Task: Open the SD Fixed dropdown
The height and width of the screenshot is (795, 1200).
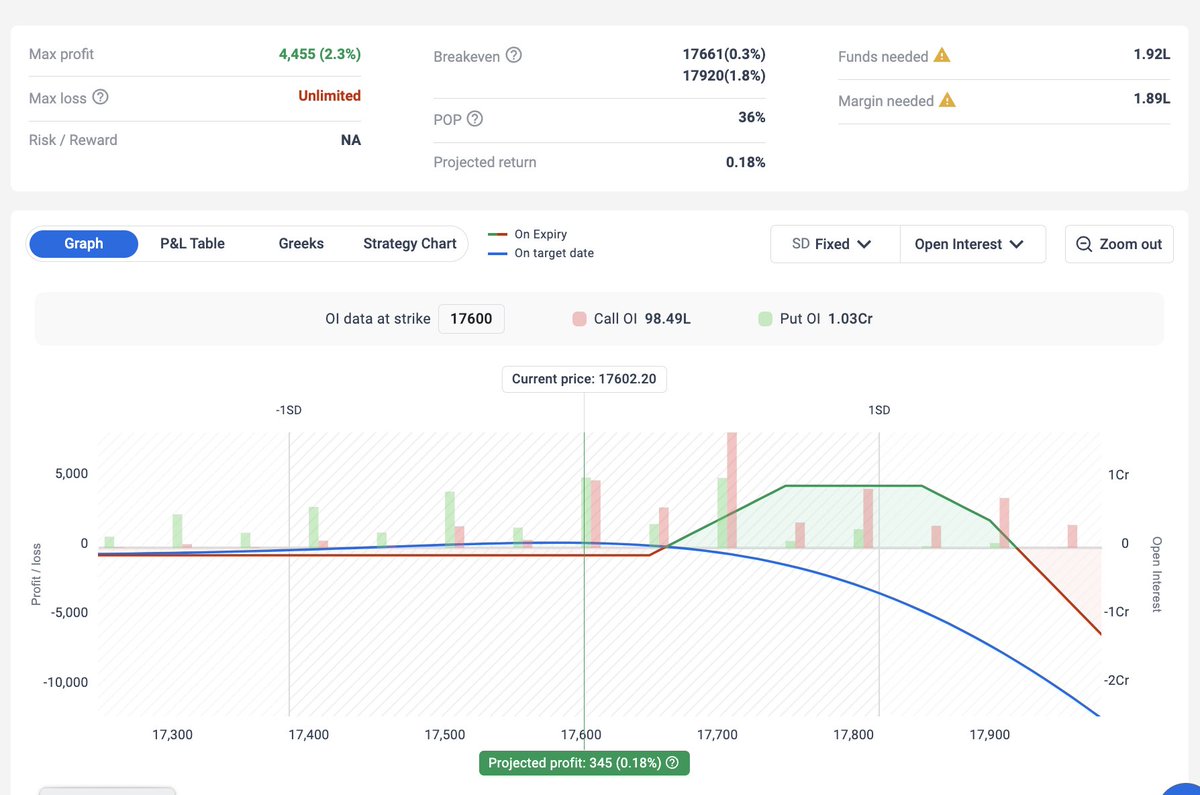Action: (x=835, y=244)
